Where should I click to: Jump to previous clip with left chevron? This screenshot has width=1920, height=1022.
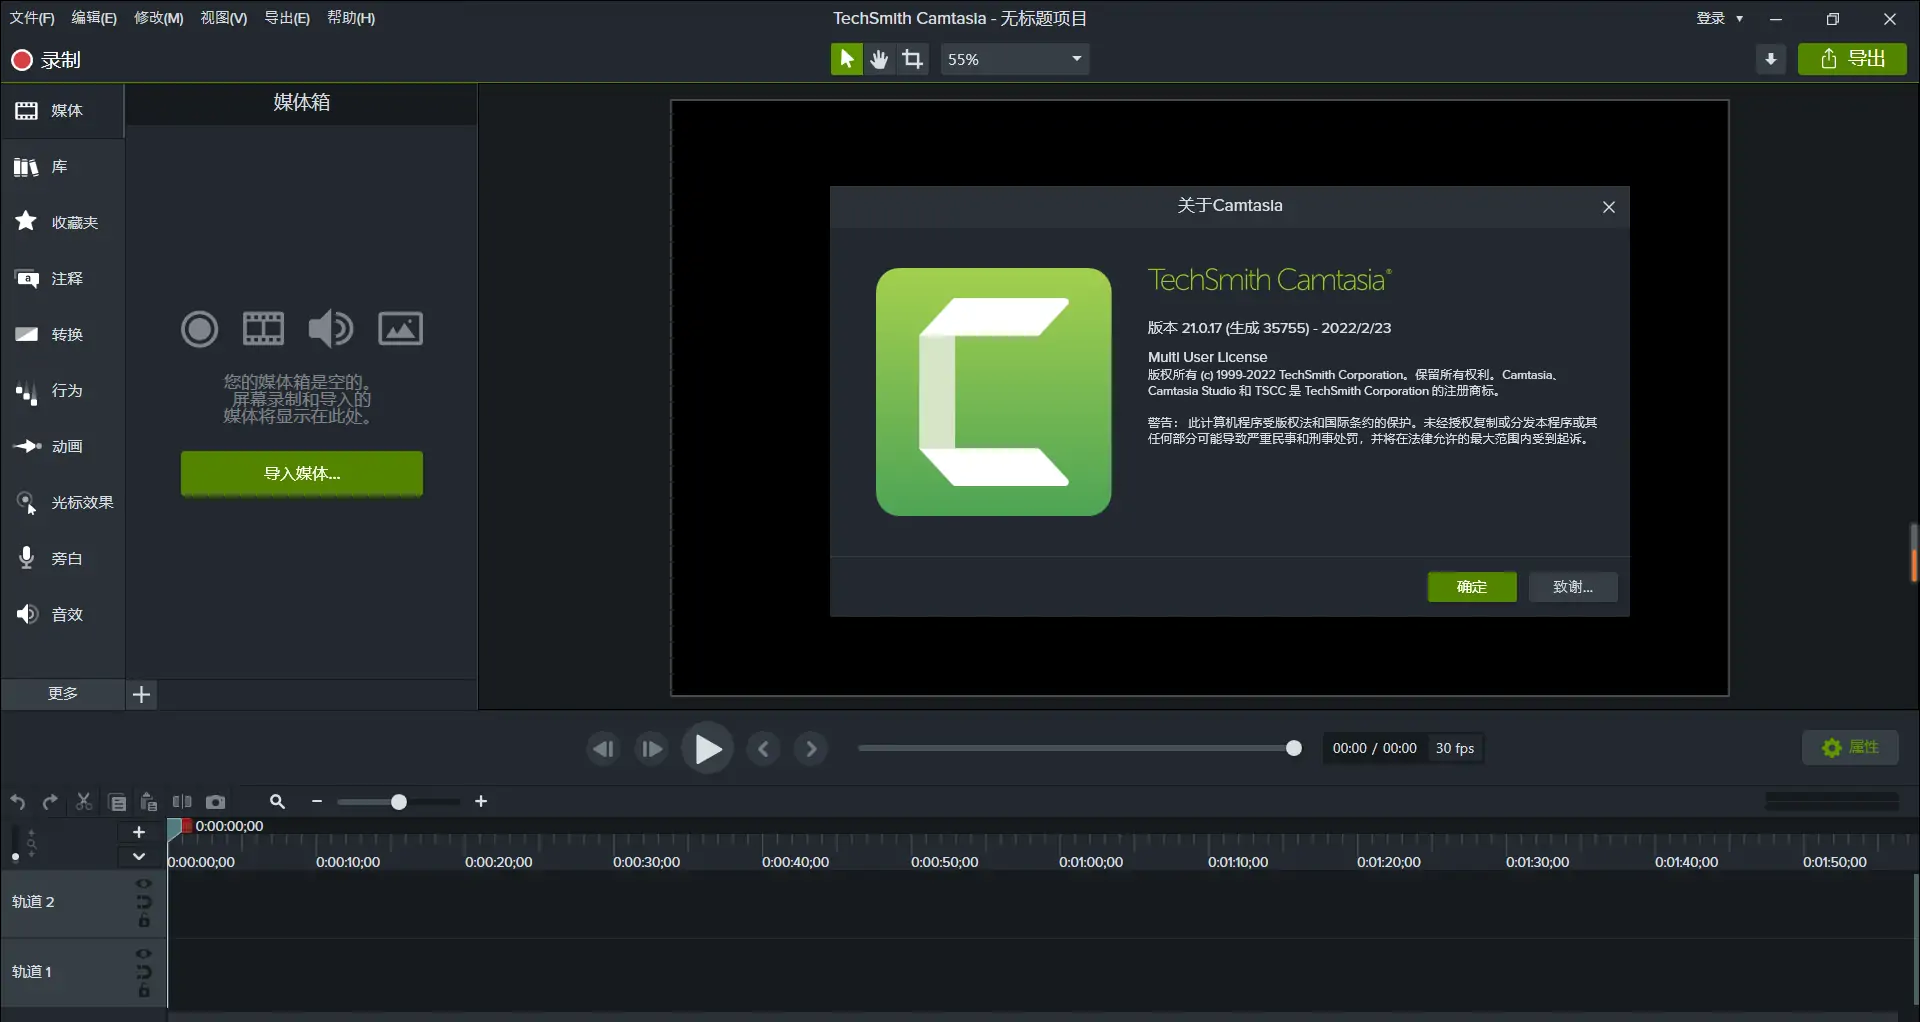point(763,748)
